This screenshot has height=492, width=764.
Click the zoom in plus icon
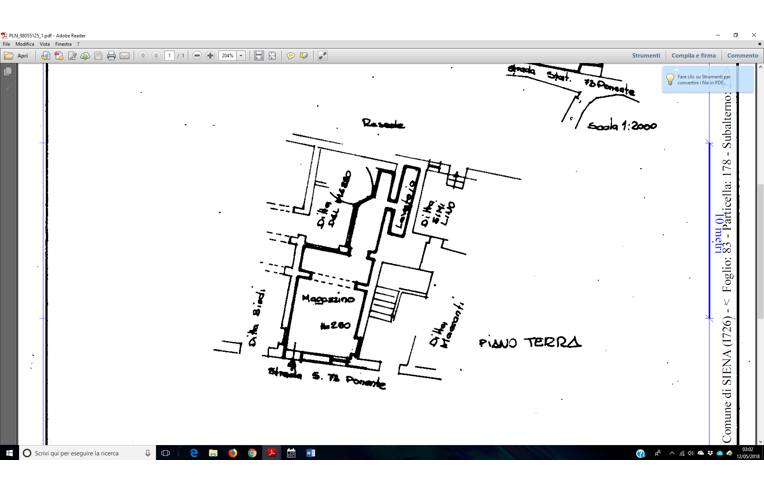click(x=210, y=56)
